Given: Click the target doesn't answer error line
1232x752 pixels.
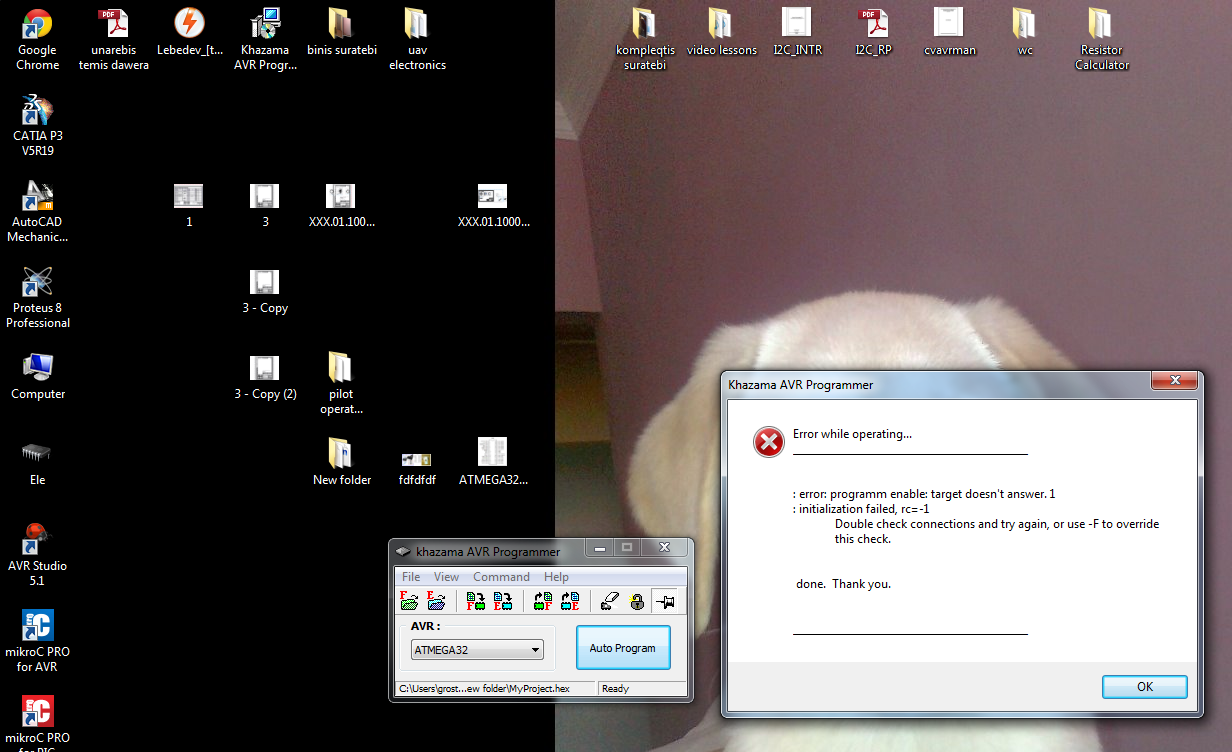Looking at the screenshot, I should [x=924, y=494].
